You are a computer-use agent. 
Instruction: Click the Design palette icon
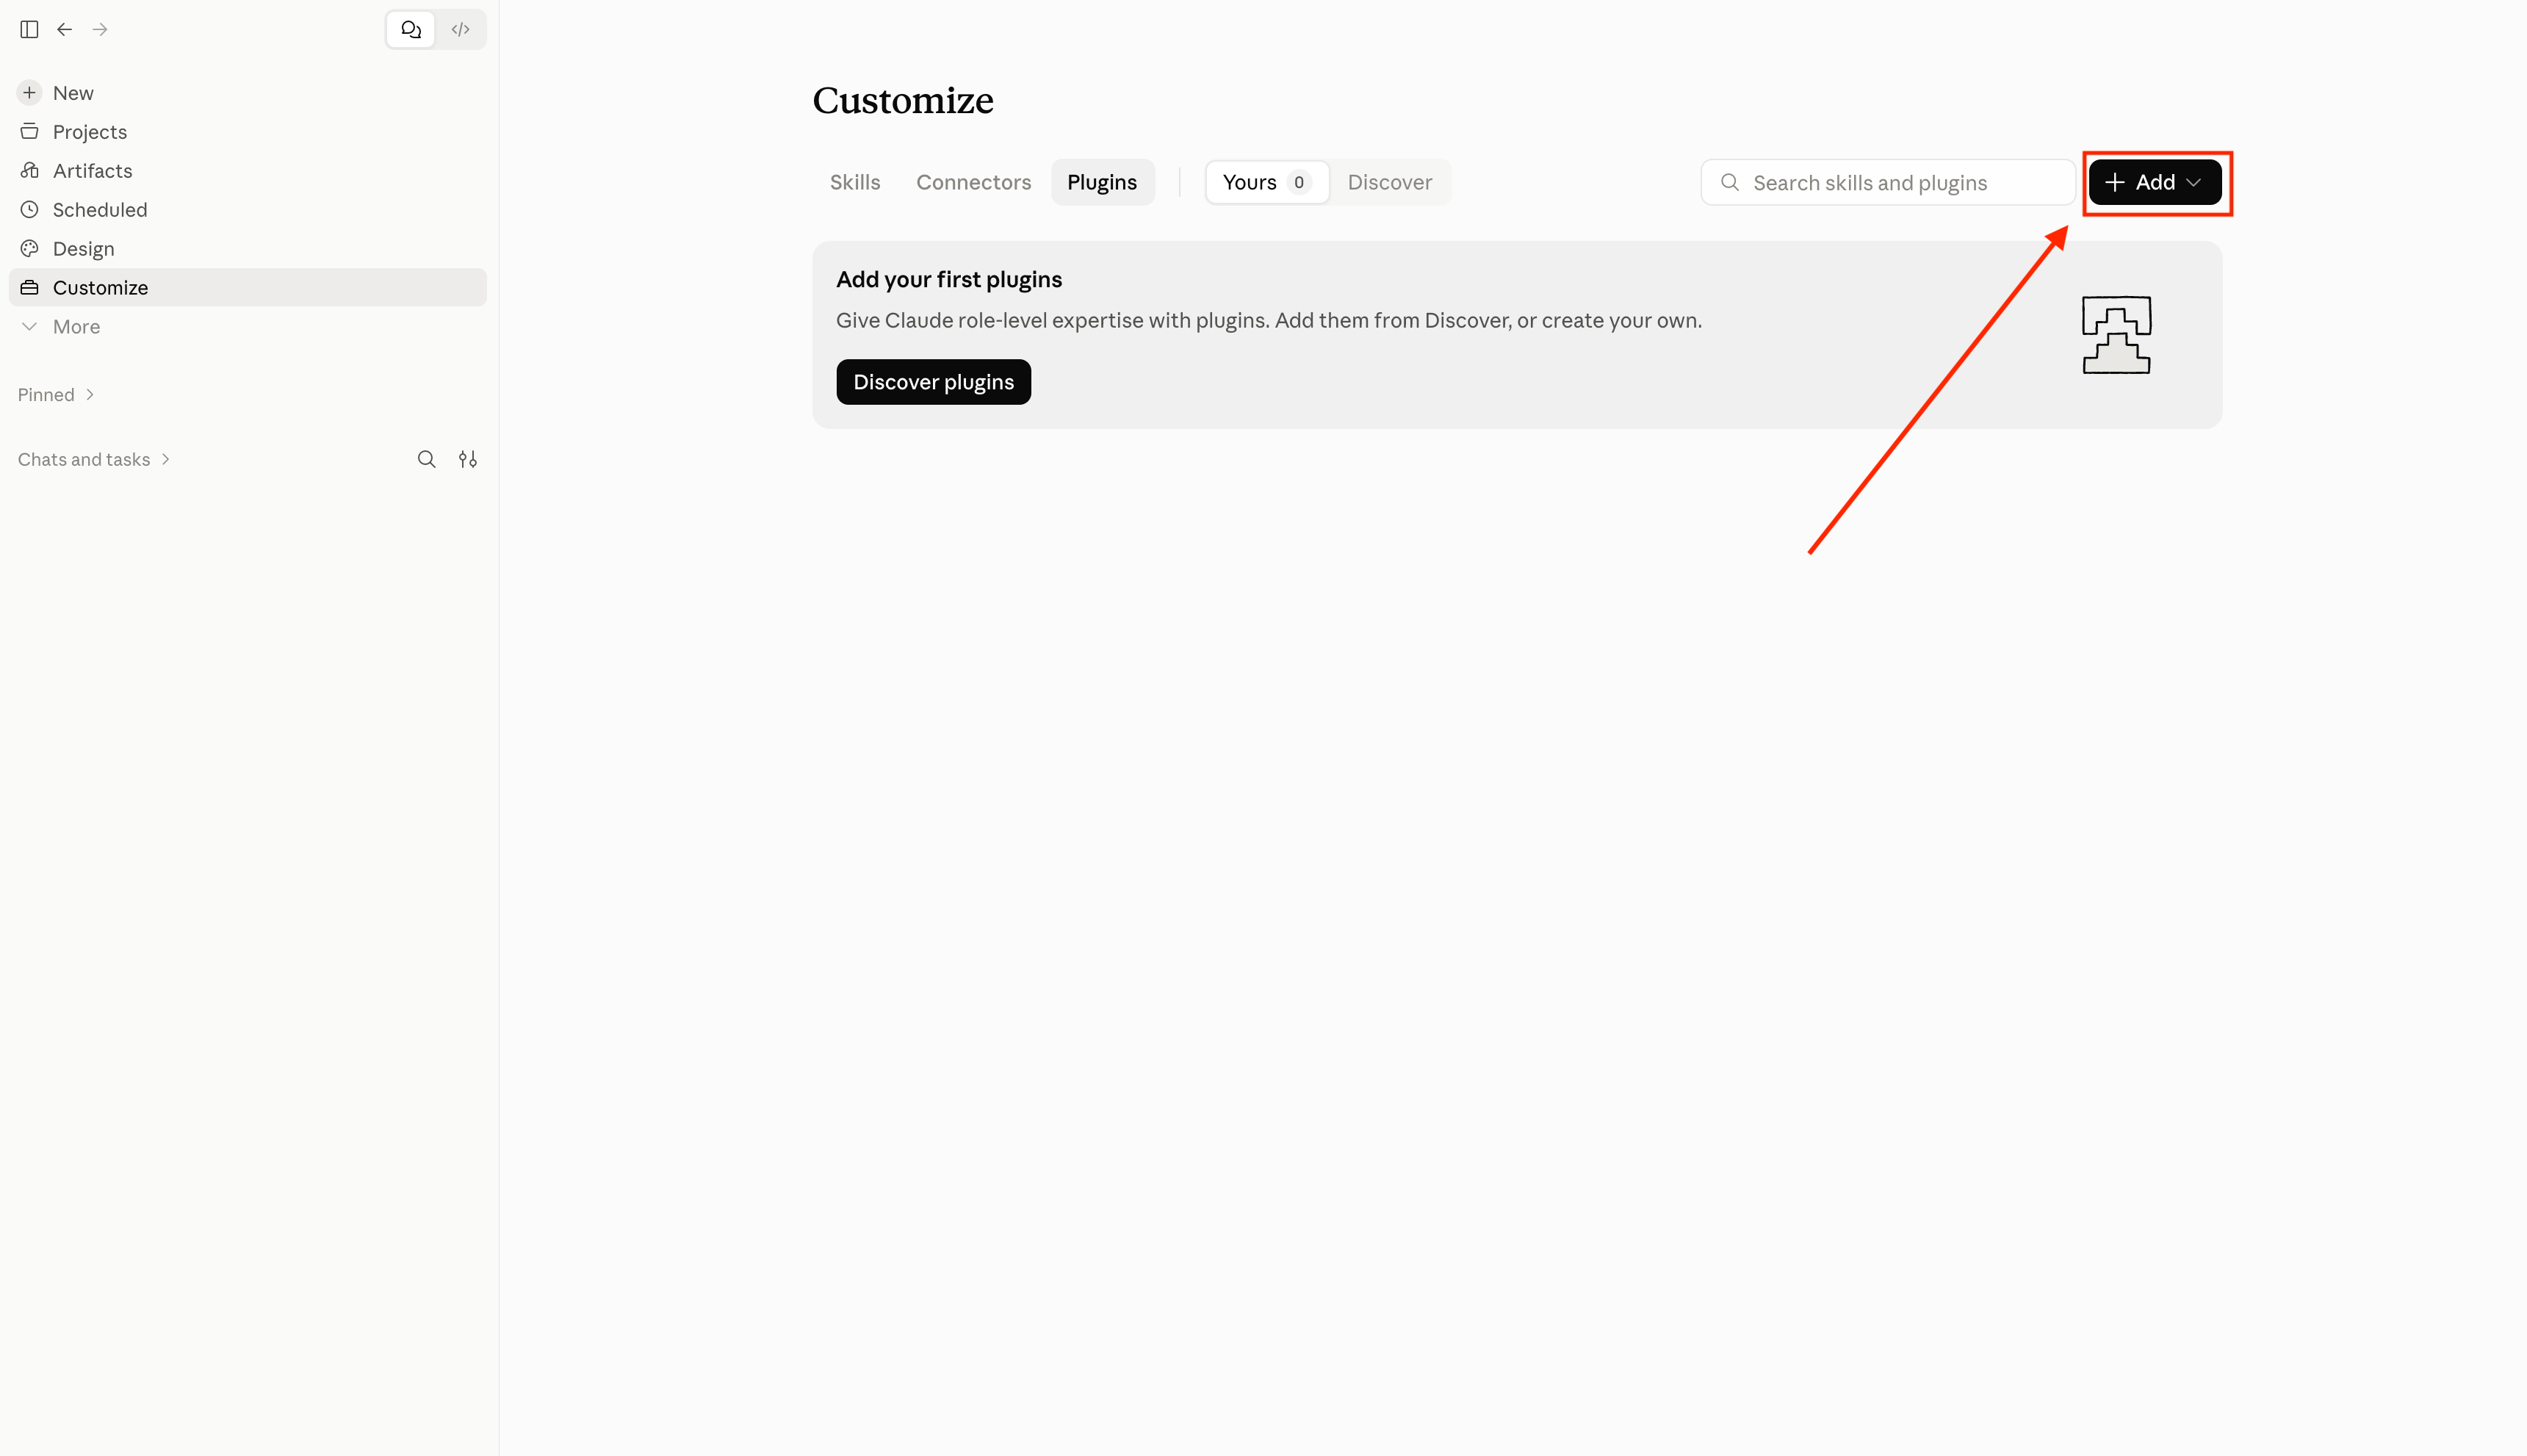(x=29, y=249)
